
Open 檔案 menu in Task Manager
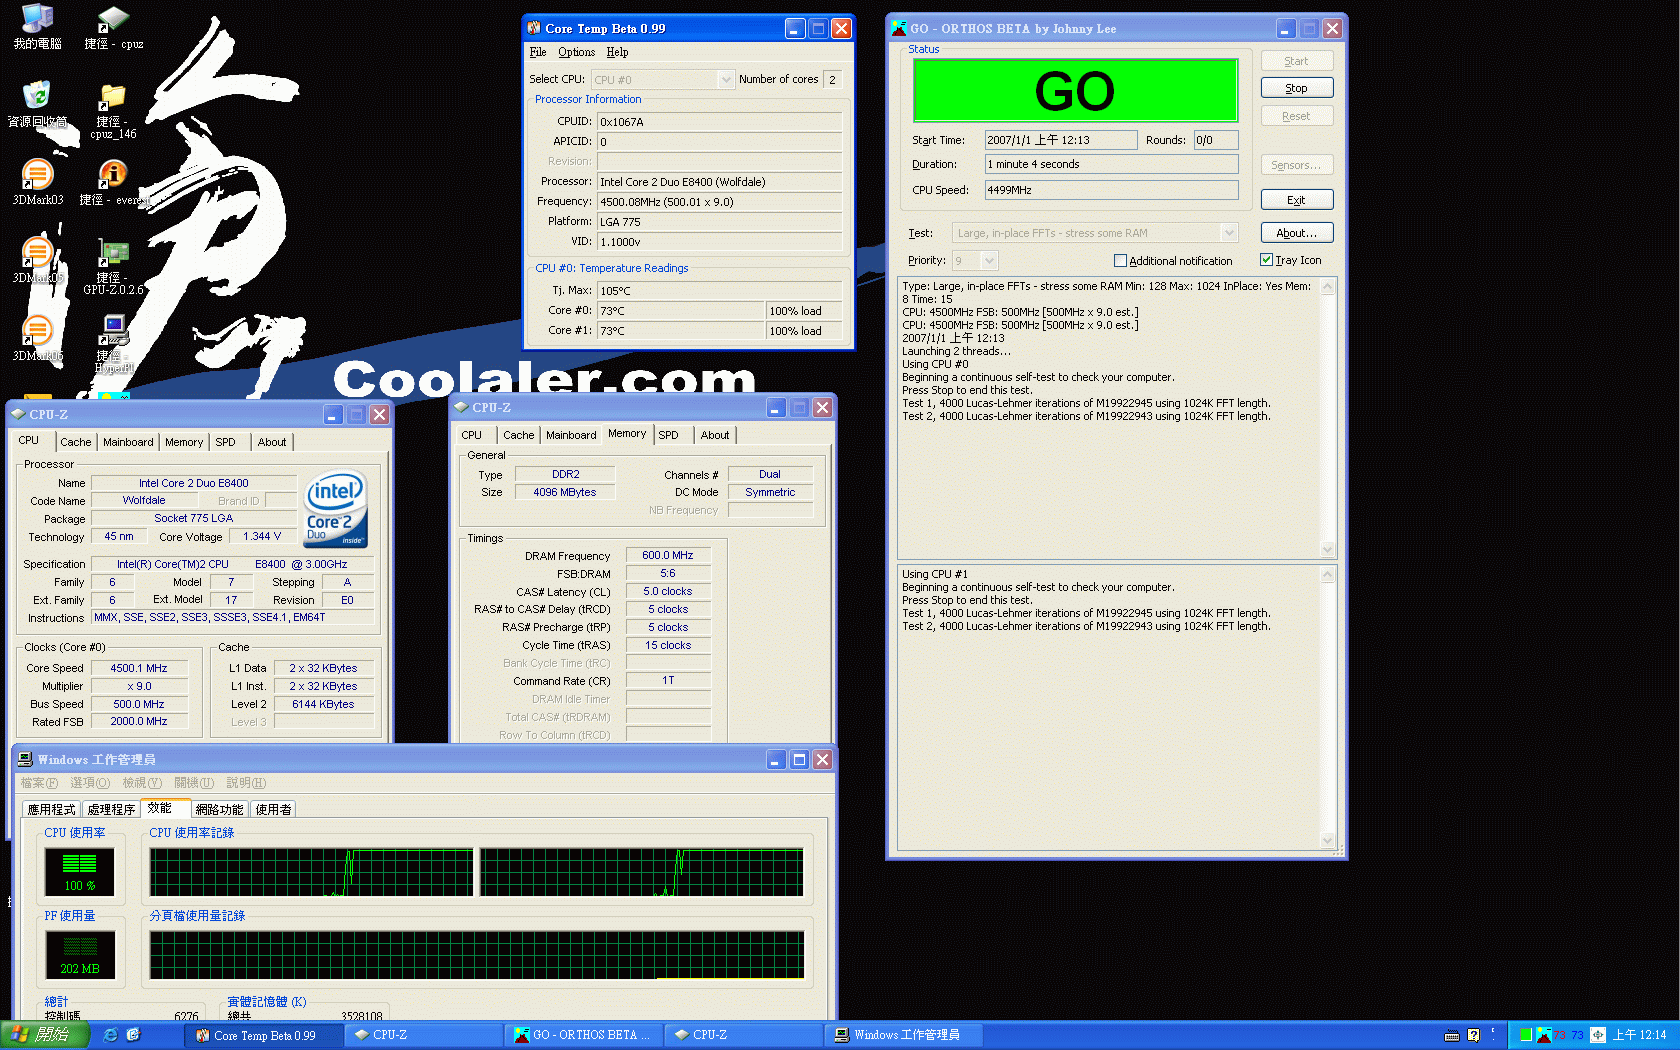[x=39, y=783]
